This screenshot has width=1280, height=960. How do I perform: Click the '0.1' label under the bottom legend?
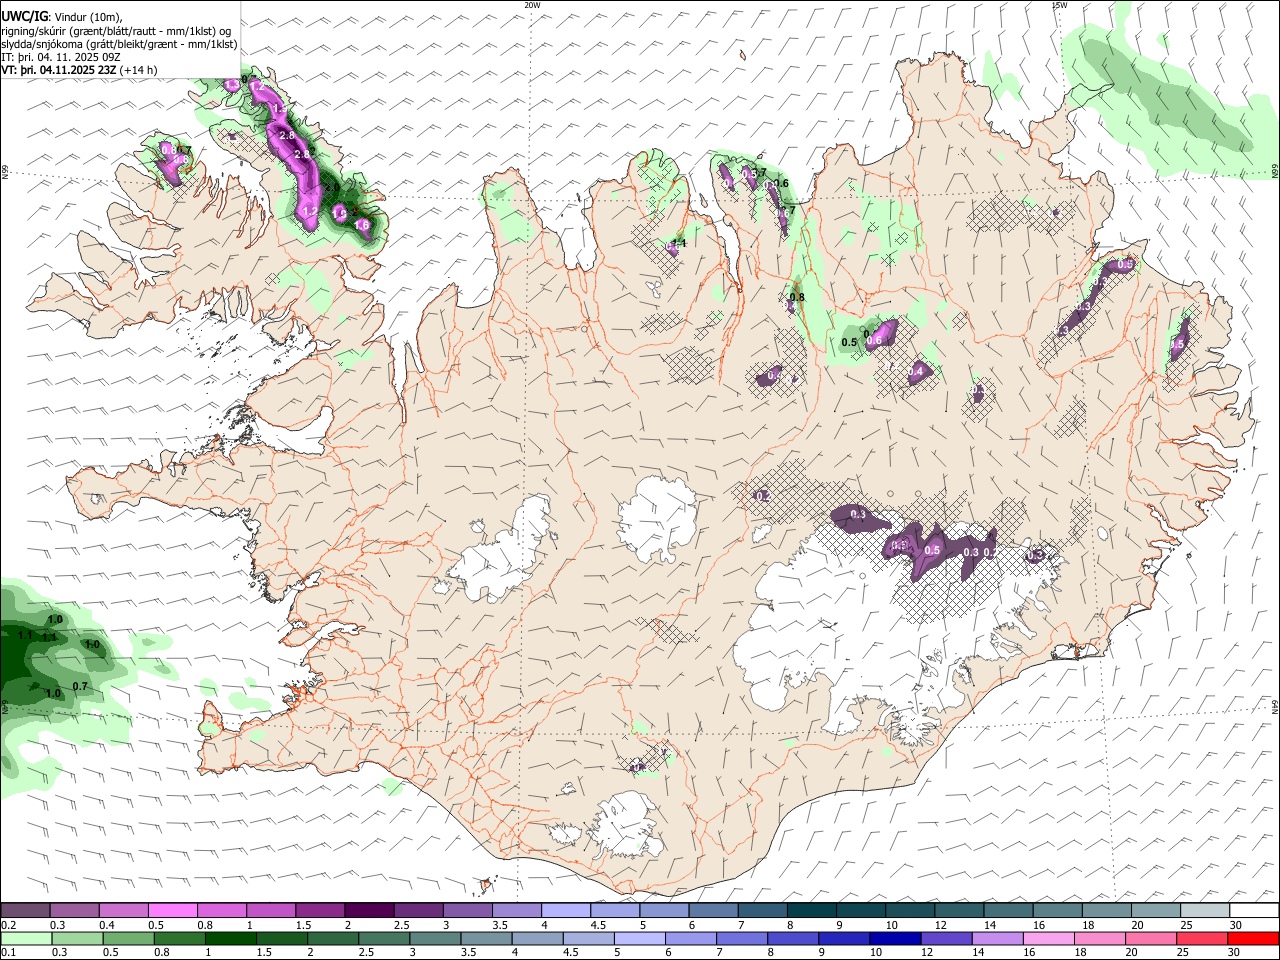(8, 953)
